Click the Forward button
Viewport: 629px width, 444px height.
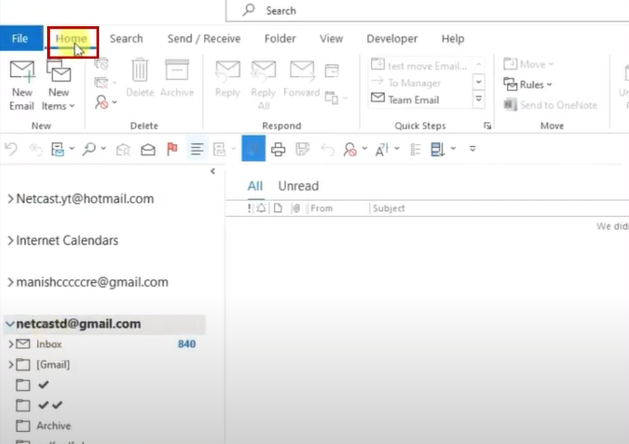point(302,79)
